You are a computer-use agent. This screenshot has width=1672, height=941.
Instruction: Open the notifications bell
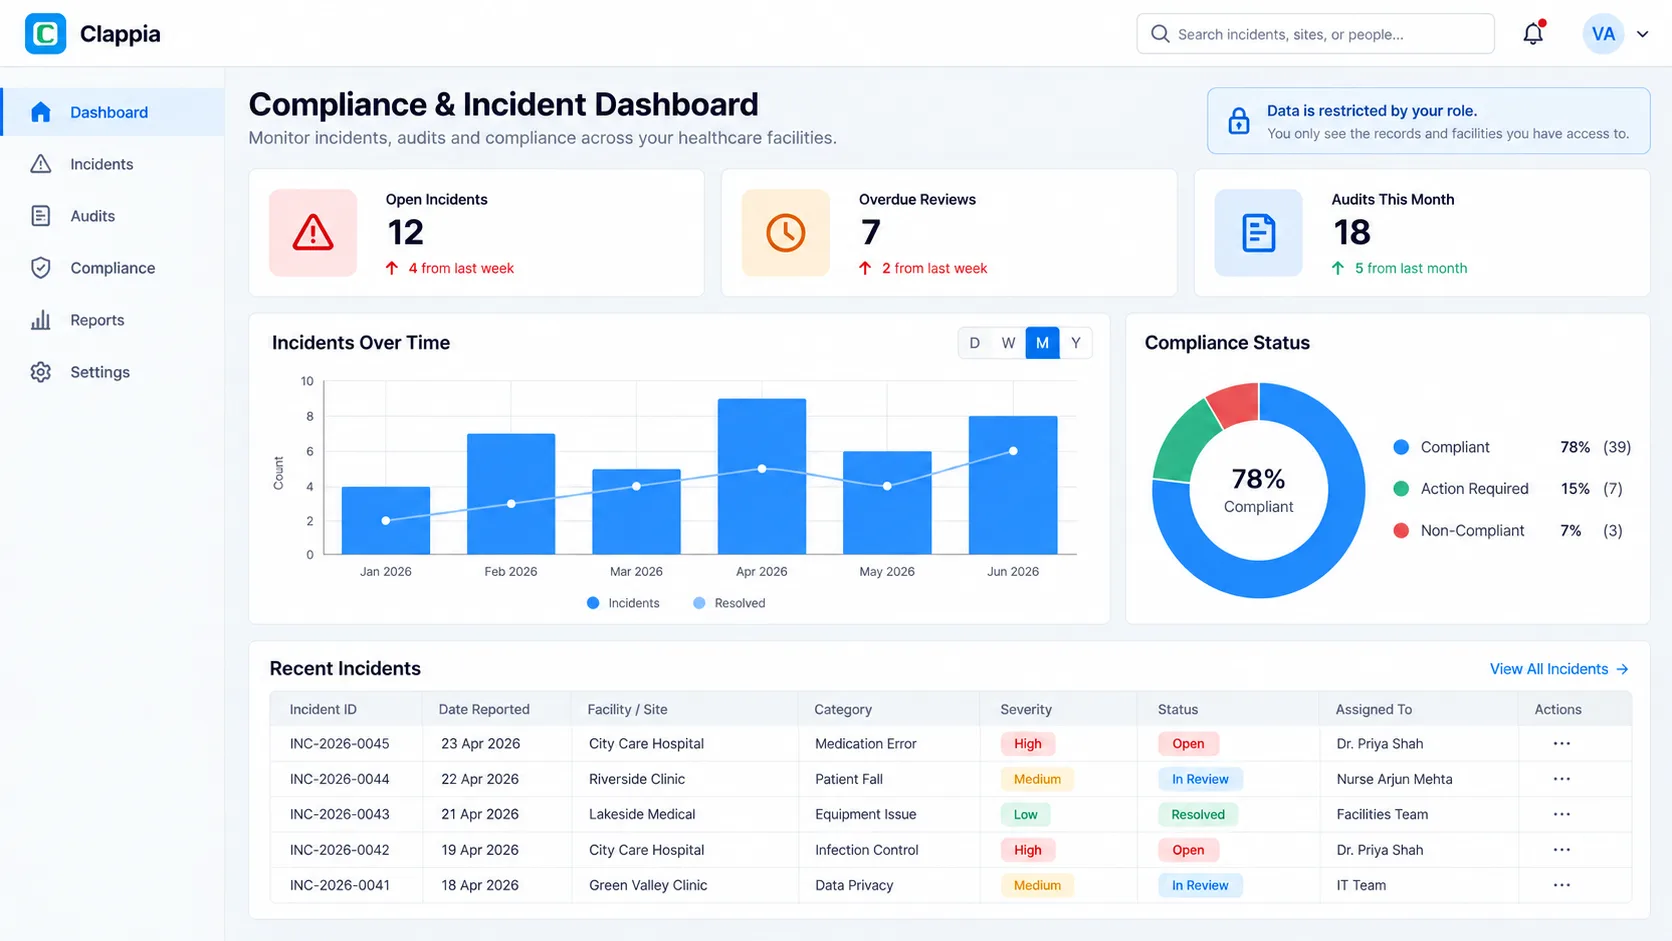[x=1533, y=34]
